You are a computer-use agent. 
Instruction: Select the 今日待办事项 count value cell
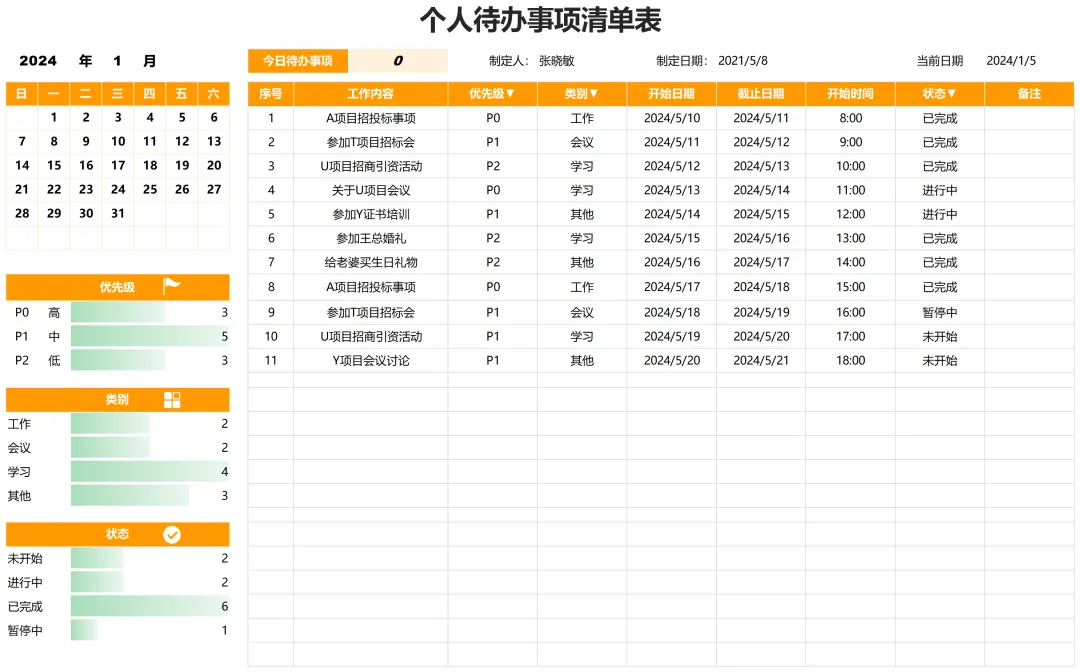pos(398,61)
